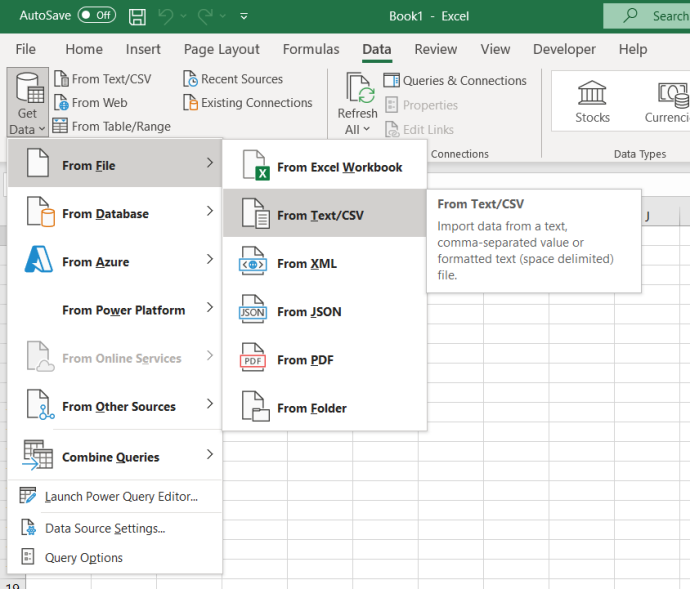Switch to the Home tab
This screenshot has height=589, width=690.
pos(84,49)
